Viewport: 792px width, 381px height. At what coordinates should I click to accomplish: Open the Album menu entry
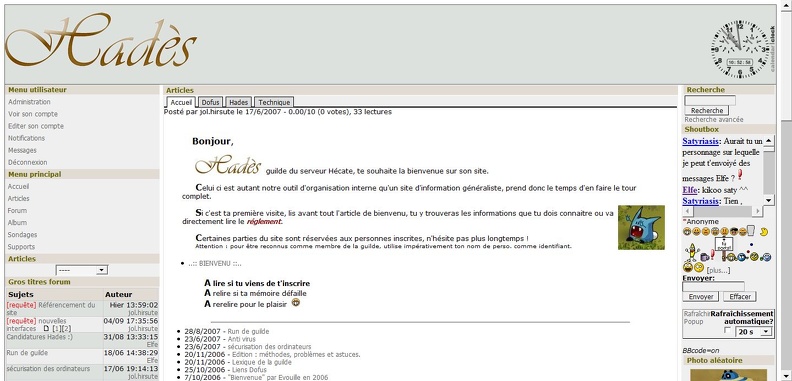(17, 223)
